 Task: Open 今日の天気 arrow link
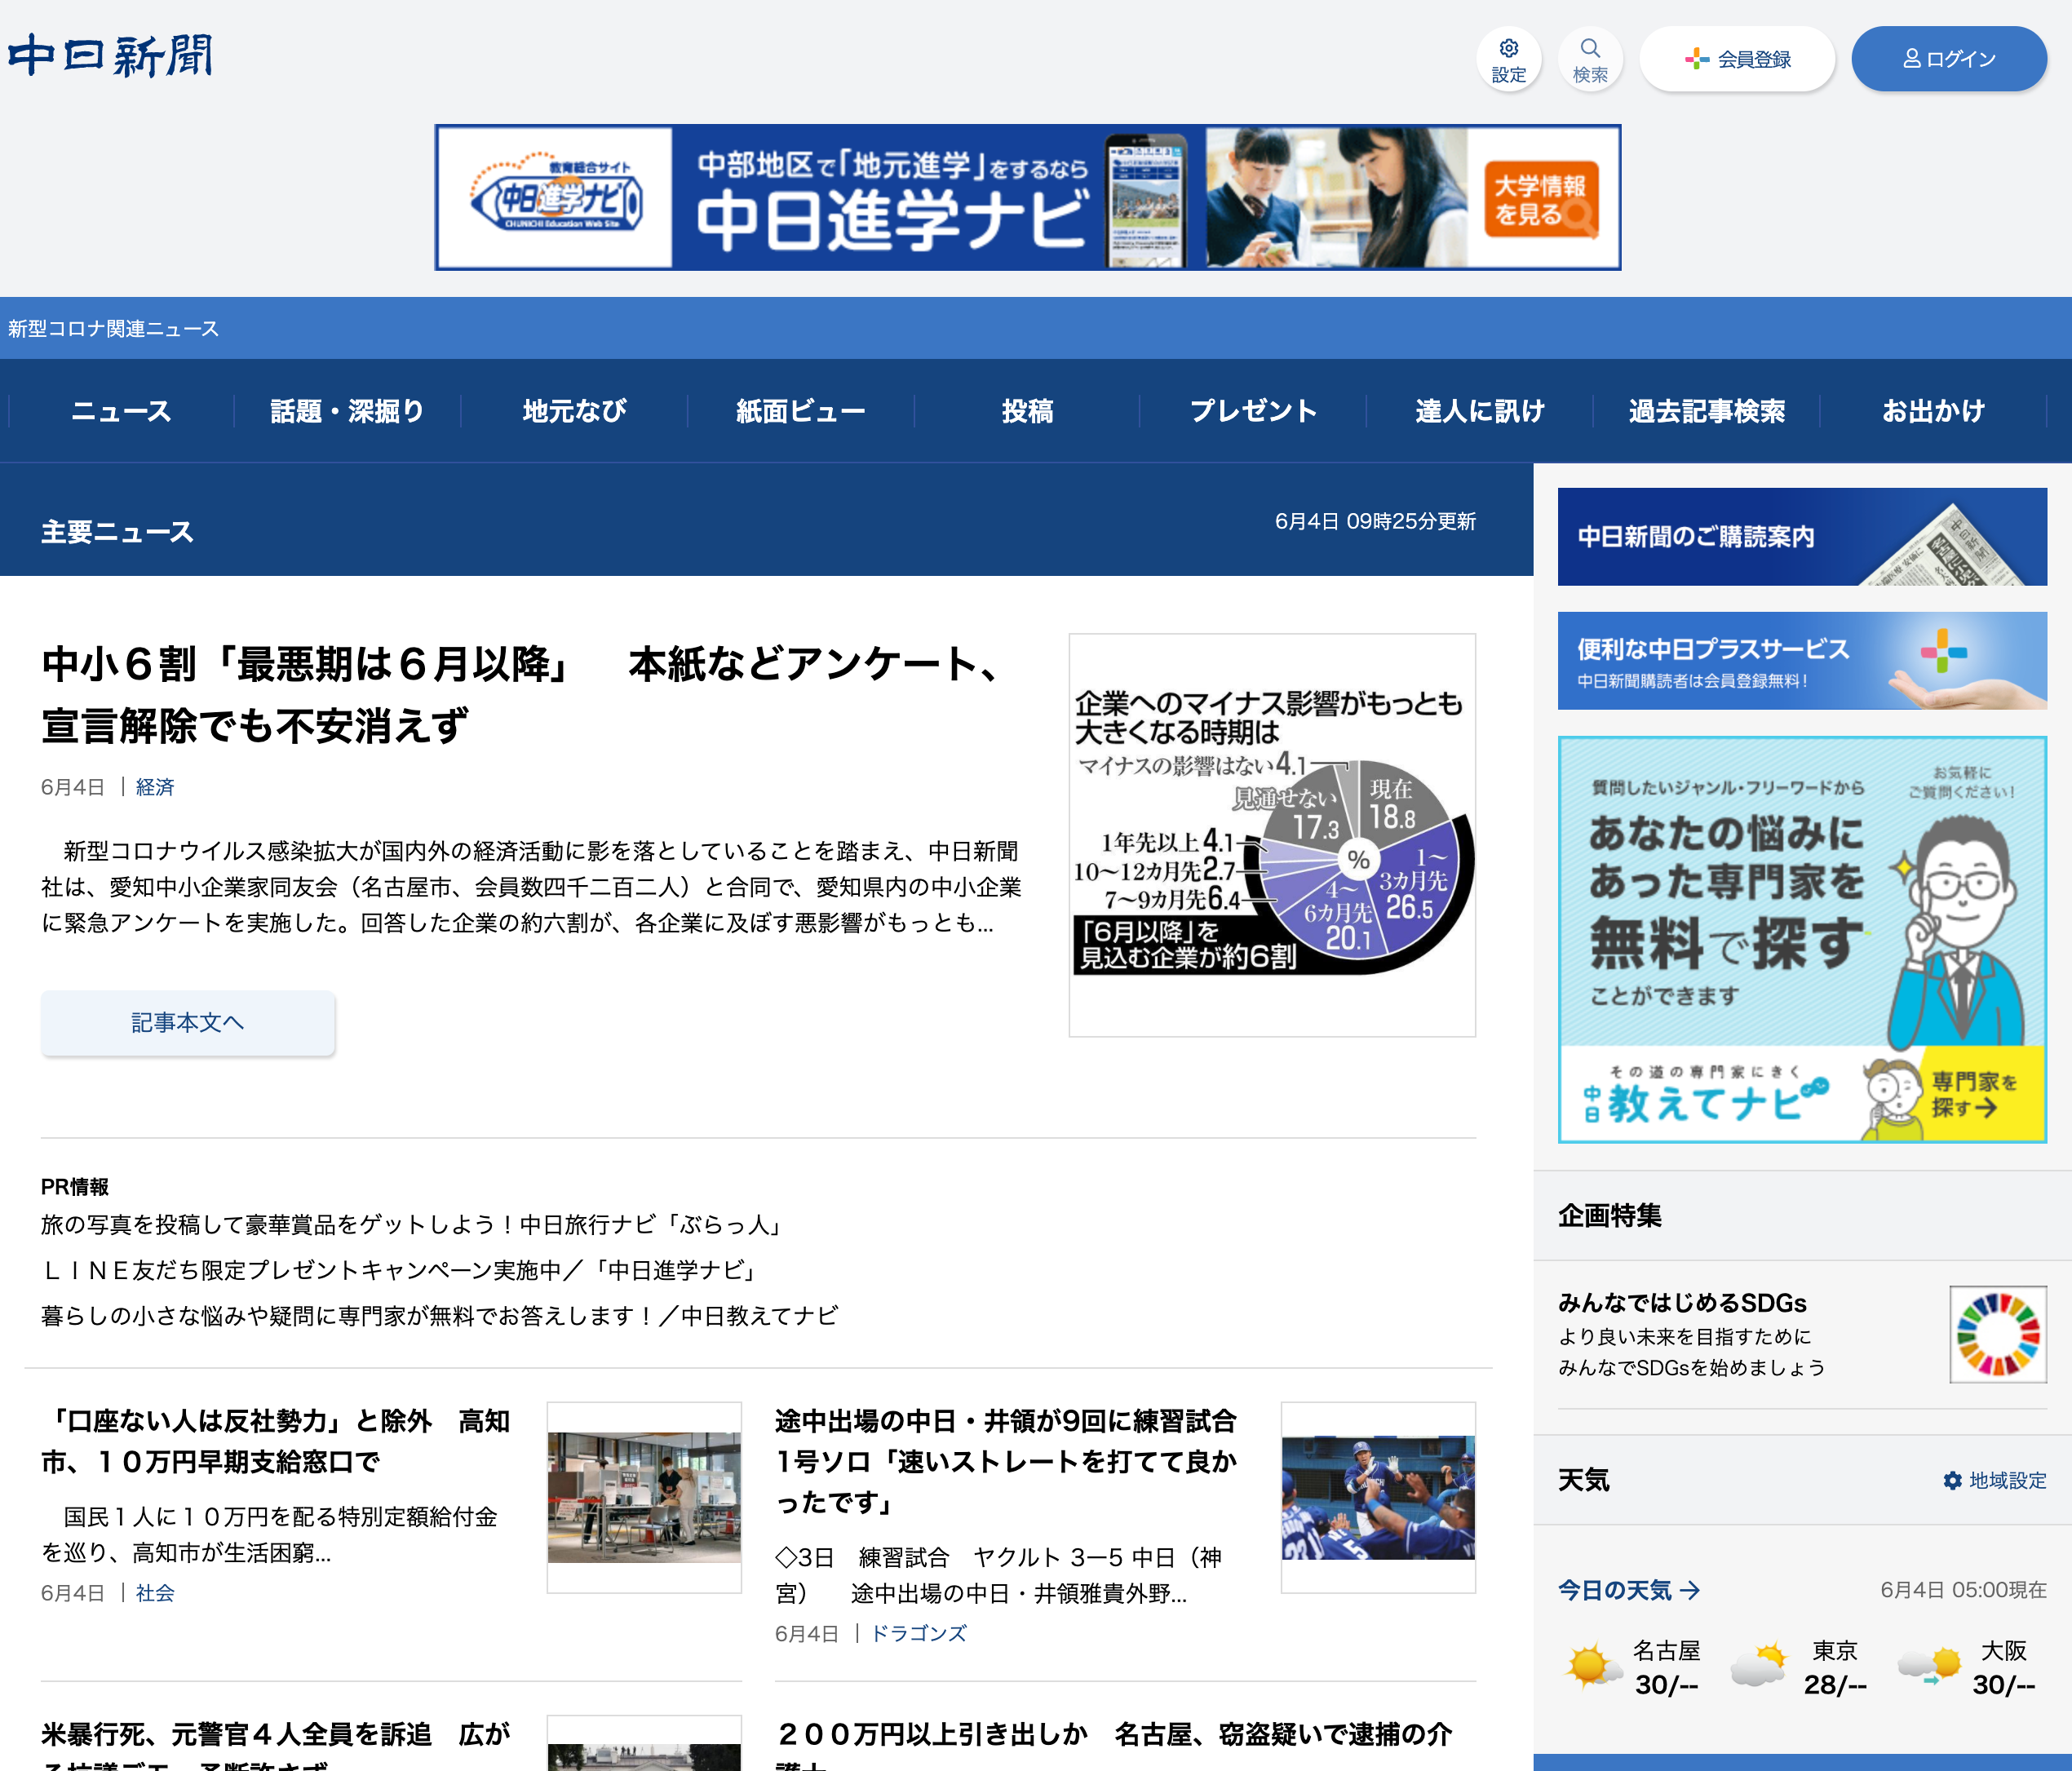[1629, 1590]
